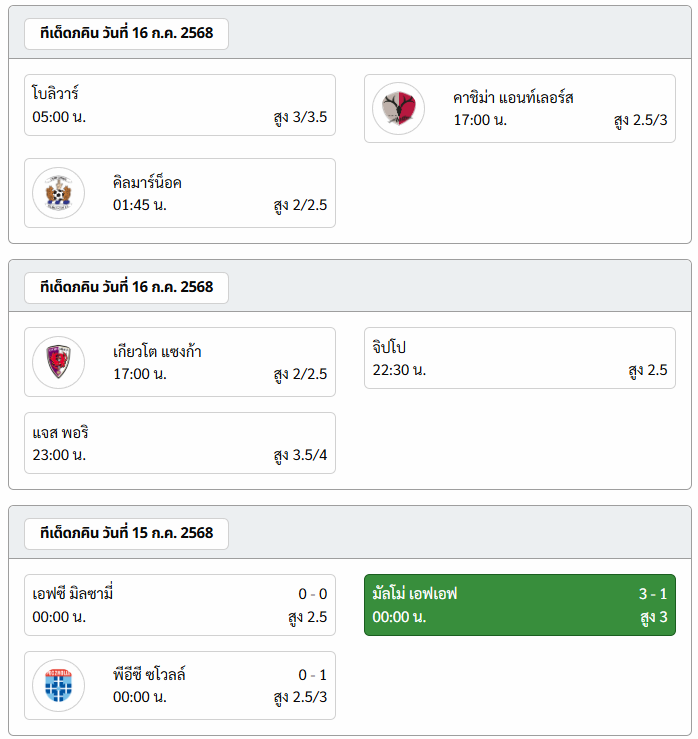Select the พีอีซี ซโวลล์ team name
The width and height of the screenshot is (698, 739).
pyautogui.click(x=149, y=674)
